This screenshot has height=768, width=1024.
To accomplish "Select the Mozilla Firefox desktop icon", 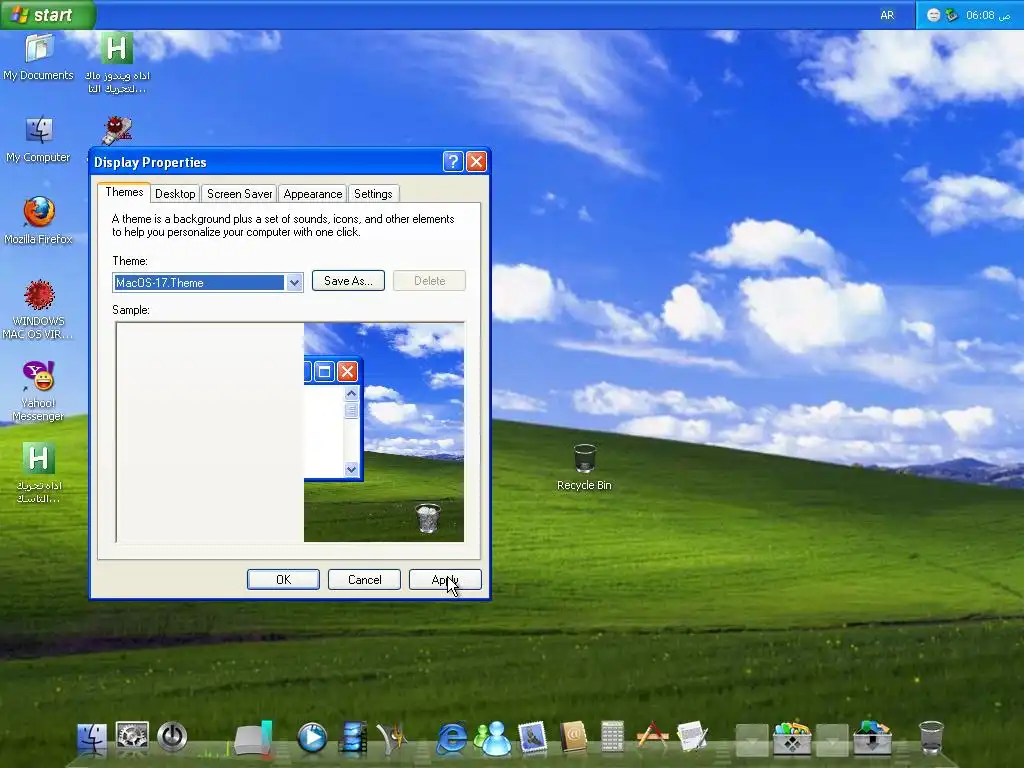I will point(39,221).
